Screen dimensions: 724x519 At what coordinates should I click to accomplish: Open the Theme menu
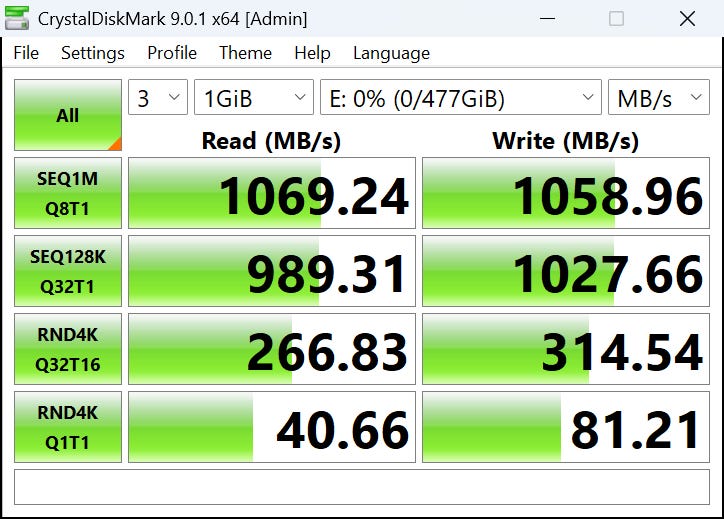(245, 53)
